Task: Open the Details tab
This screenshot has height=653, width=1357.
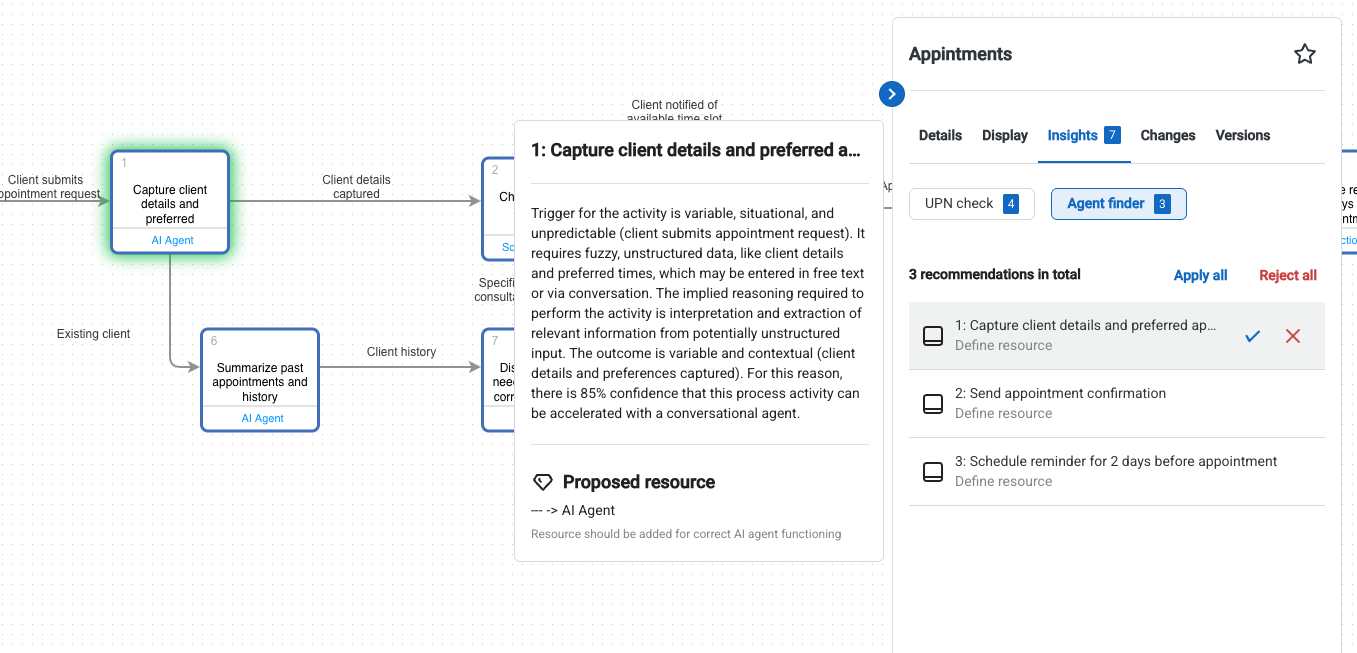Action: tap(940, 135)
